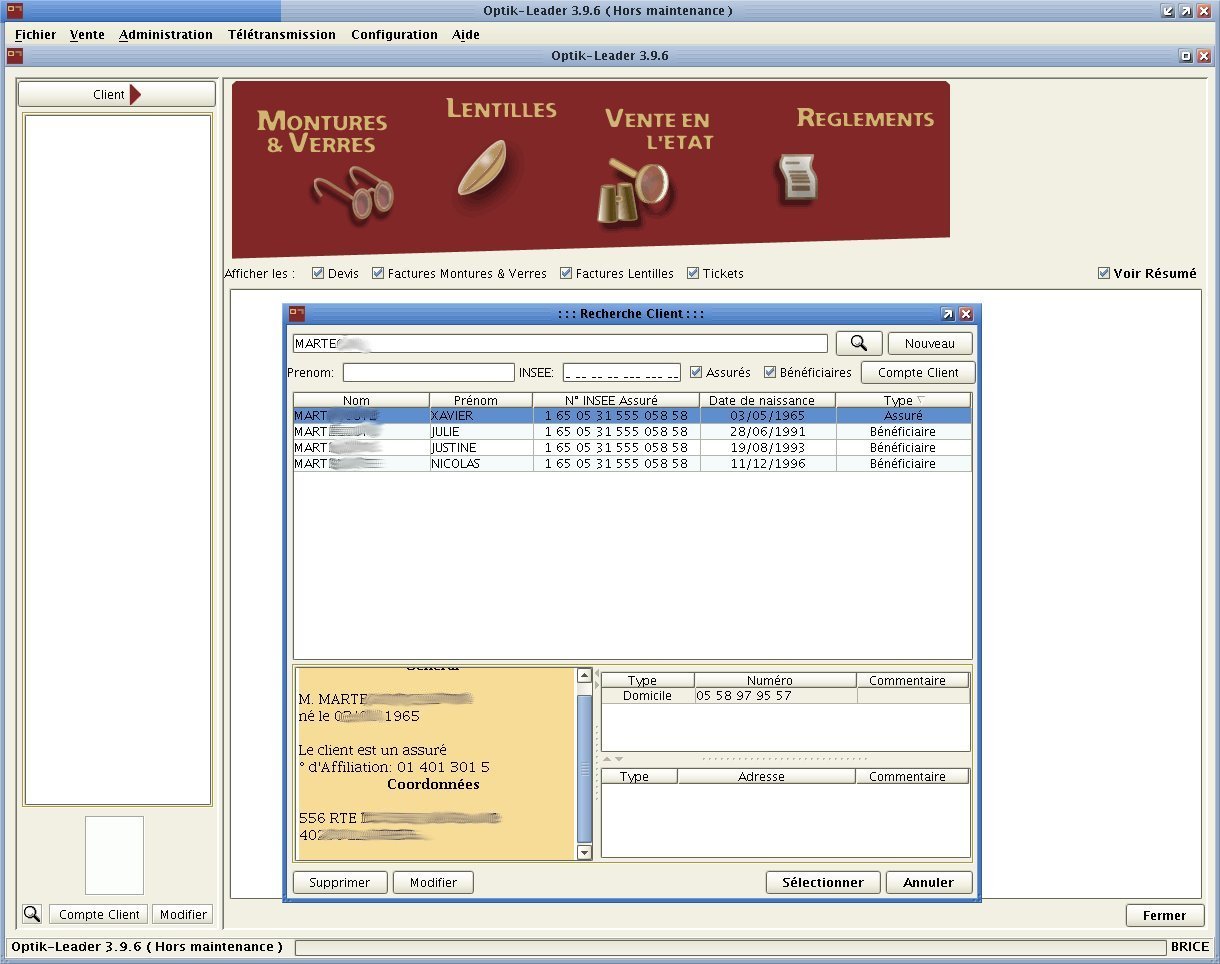The width and height of the screenshot is (1220, 964).
Task: Click Compte Client button in the search dialog
Action: tap(918, 372)
